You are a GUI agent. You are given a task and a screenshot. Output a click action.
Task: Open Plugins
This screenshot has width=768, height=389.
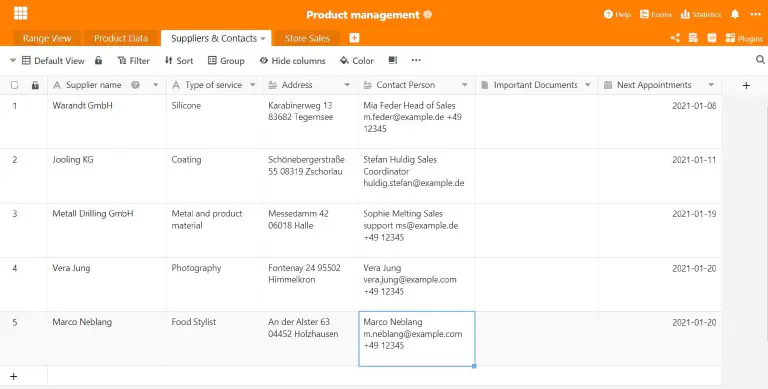(x=744, y=38)
